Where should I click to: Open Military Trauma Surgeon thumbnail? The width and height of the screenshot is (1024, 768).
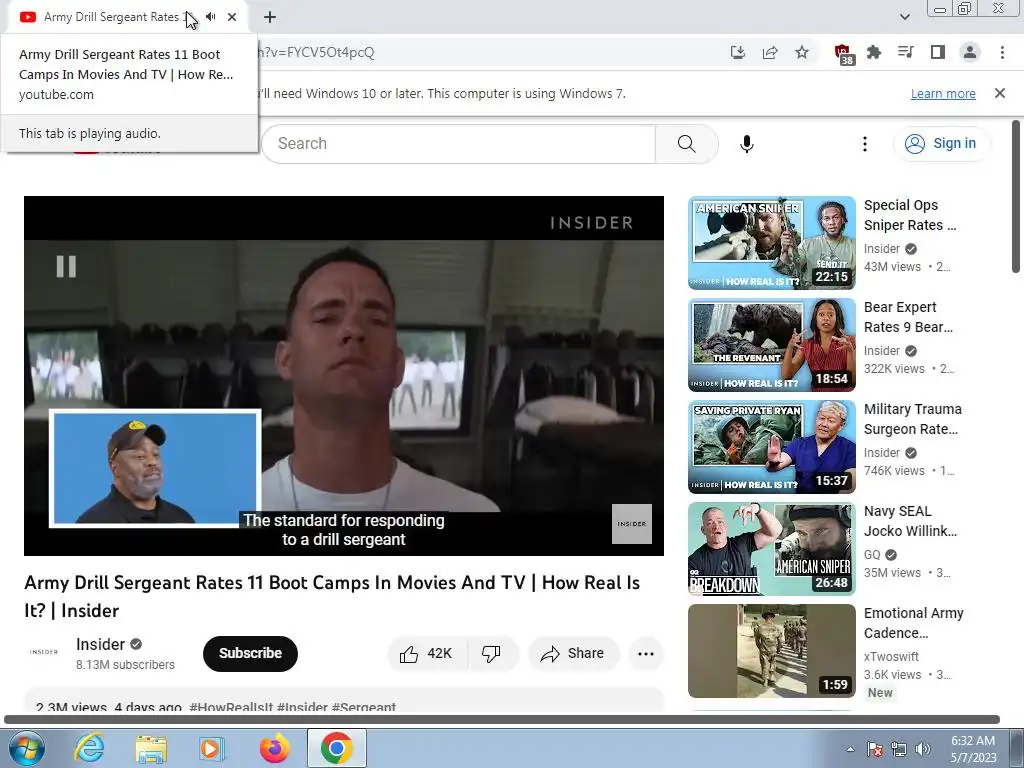coord(771,447)
